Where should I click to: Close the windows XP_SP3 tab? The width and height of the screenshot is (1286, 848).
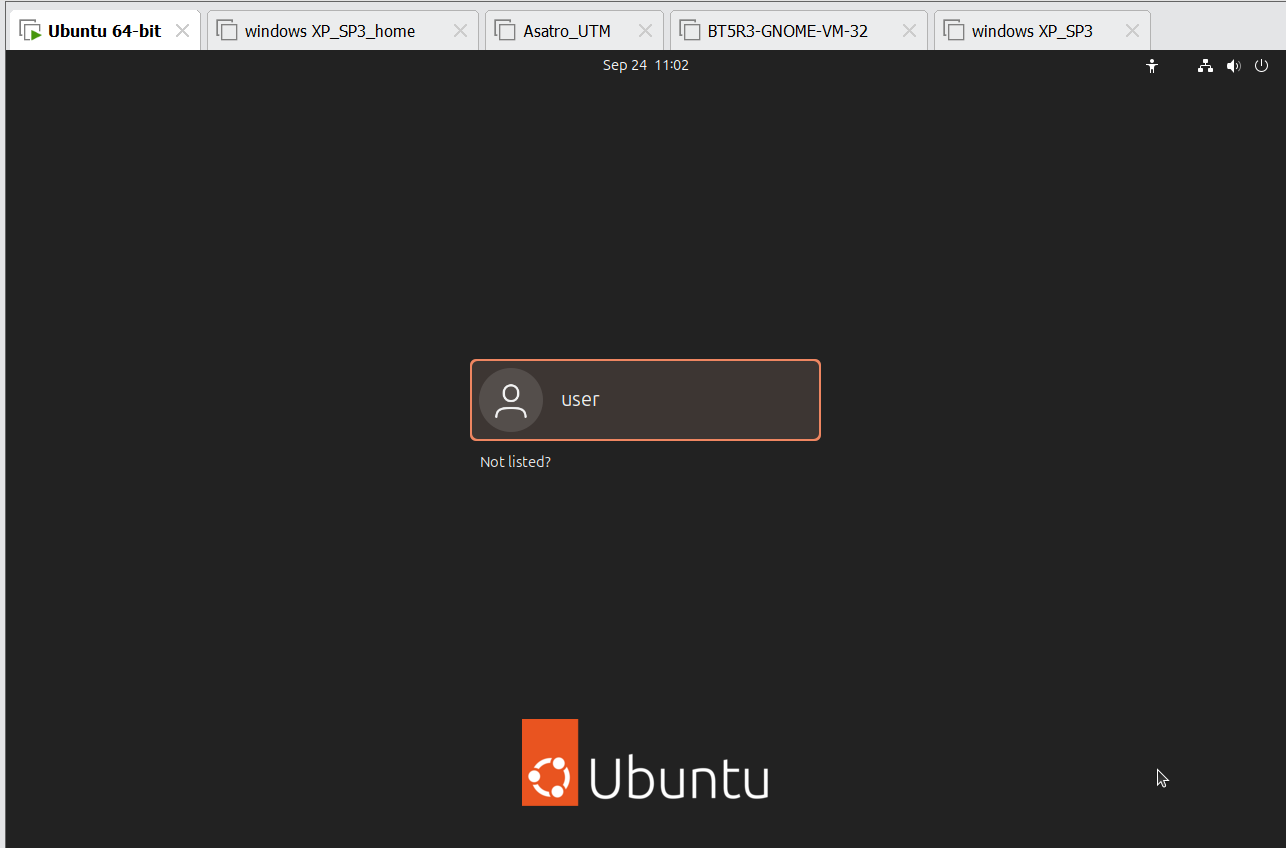(1132, 31)
